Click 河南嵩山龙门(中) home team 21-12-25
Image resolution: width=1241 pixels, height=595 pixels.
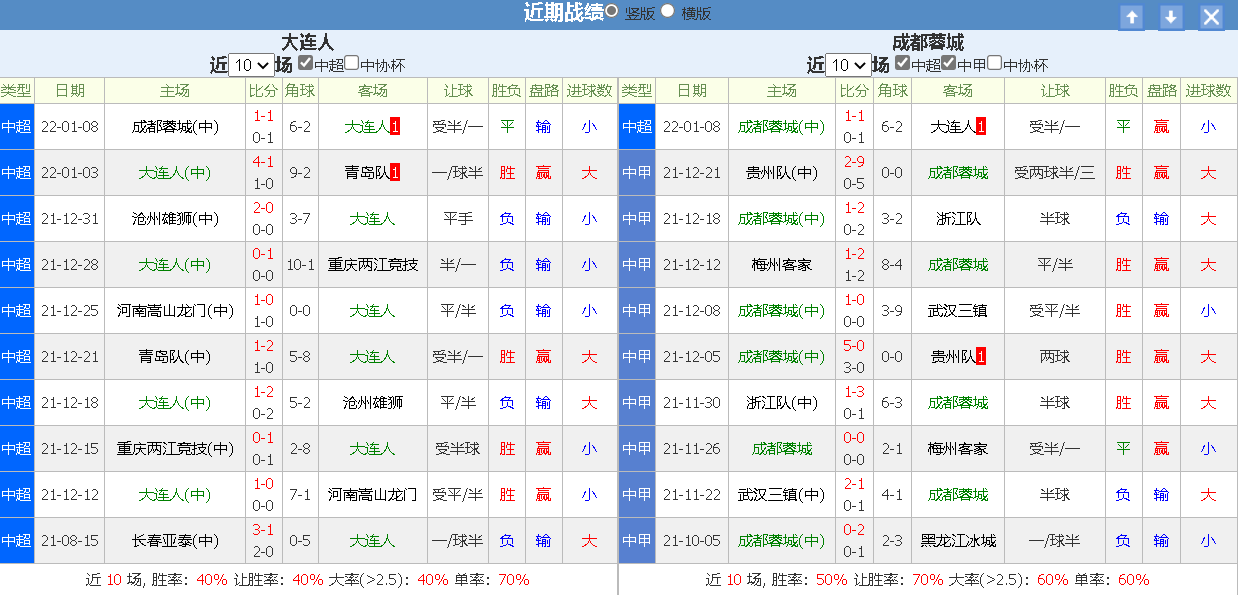[x=175, y=311]
